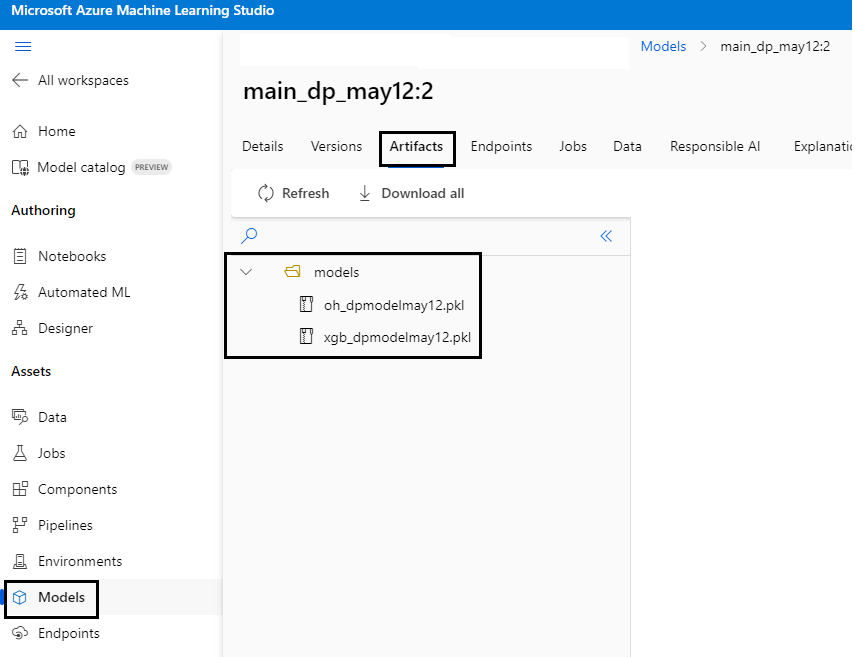
Task: Click the Designer hierarchy icon
Action: (20, 328)
